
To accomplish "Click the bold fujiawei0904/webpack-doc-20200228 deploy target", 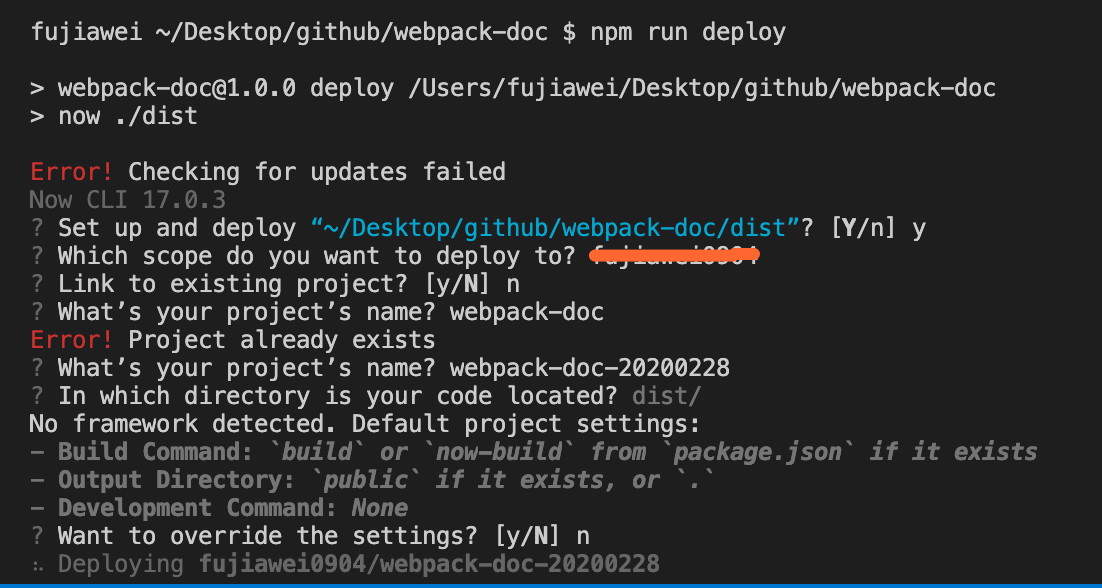I will pos(429,564).
